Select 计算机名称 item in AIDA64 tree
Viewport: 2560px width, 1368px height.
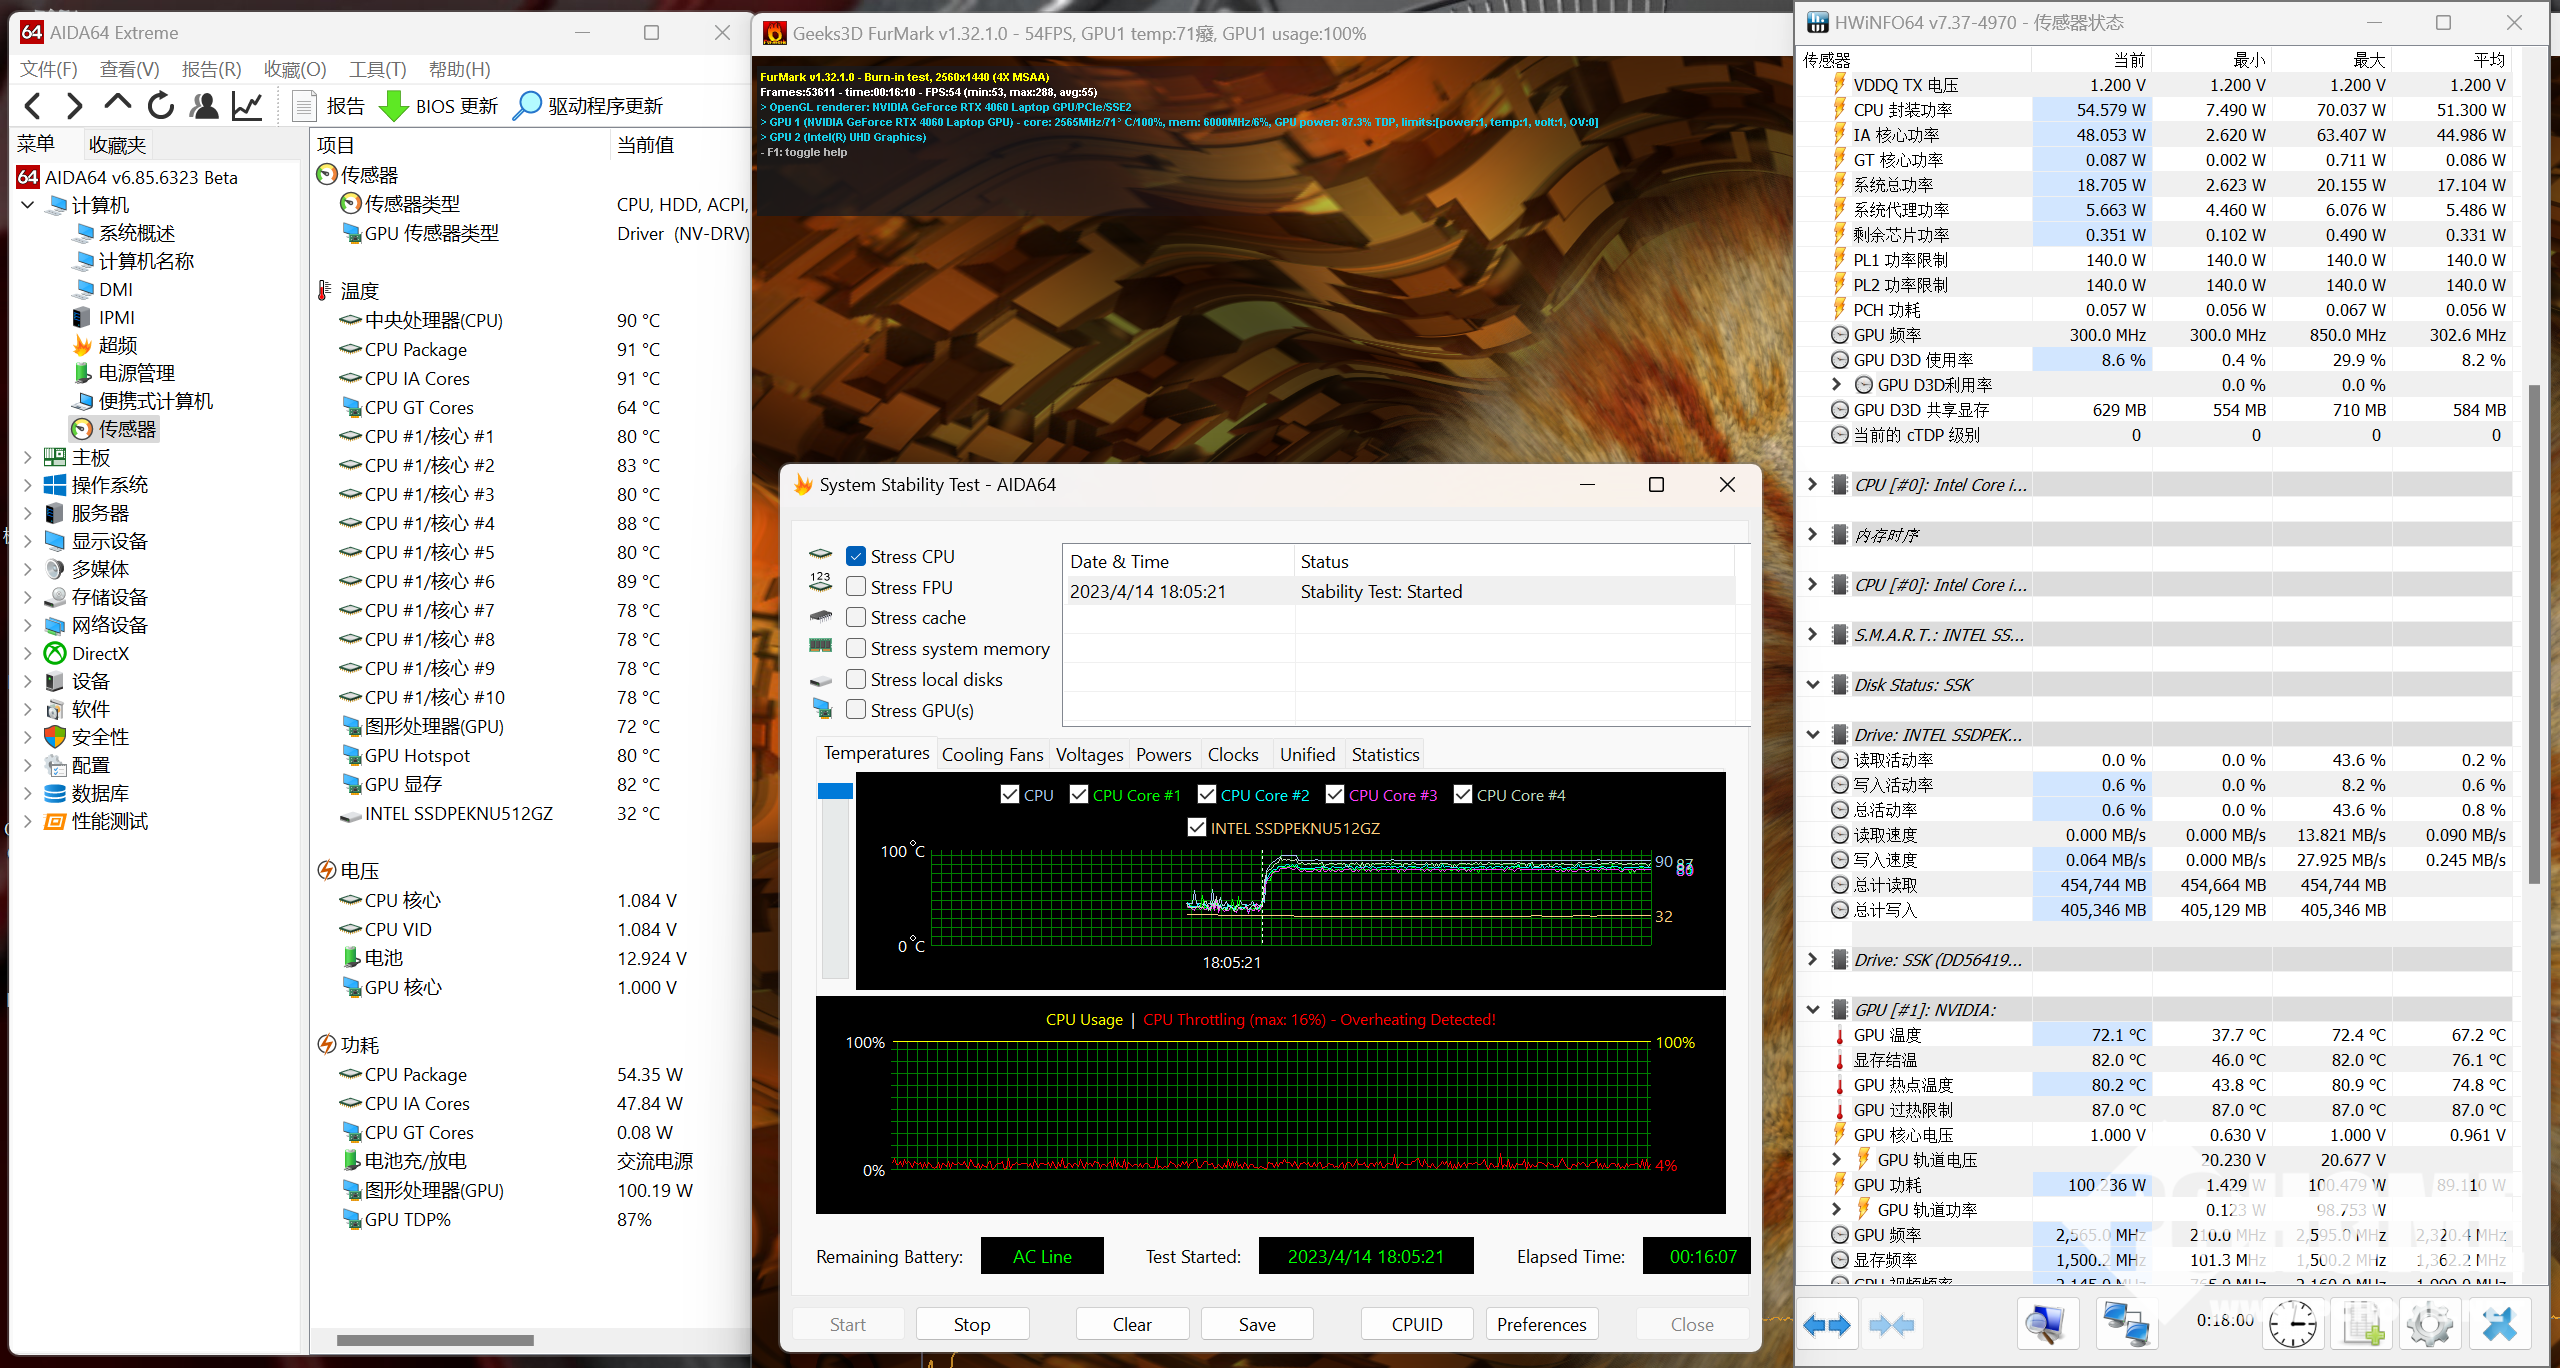point(134,261)
